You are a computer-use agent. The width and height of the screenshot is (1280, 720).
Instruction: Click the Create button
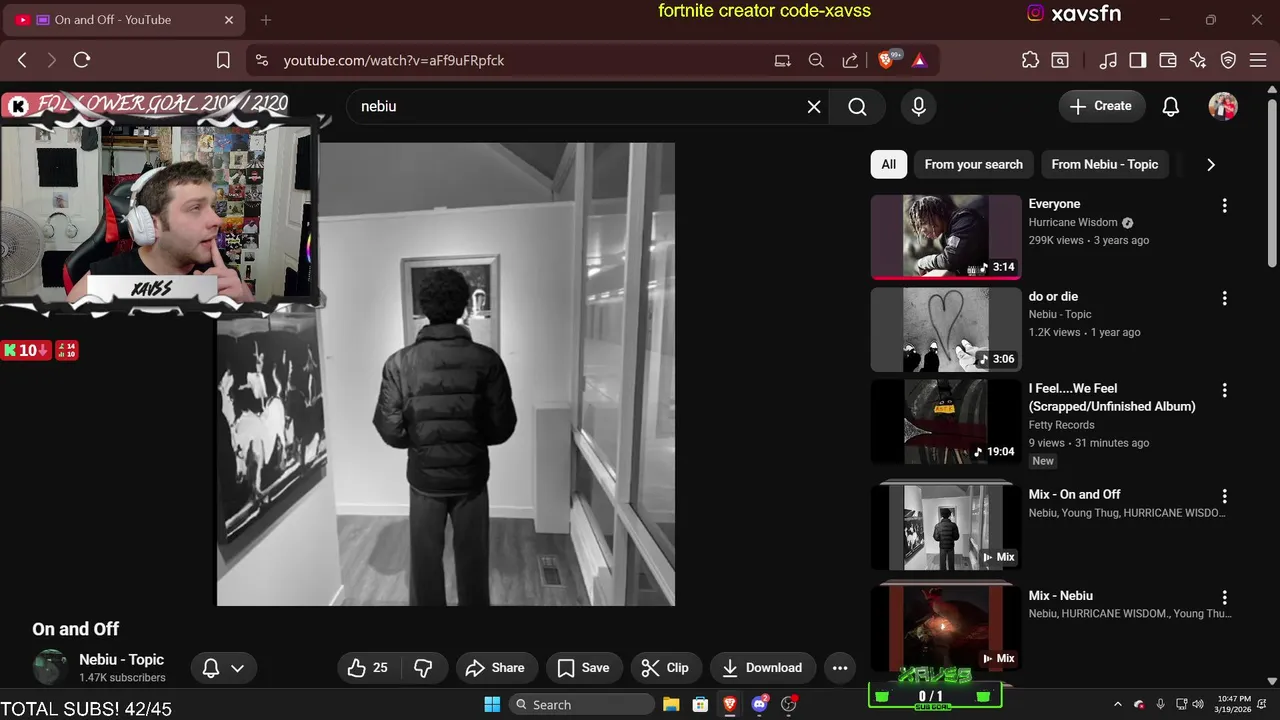pyautogui.click(x=1101, y=106)
